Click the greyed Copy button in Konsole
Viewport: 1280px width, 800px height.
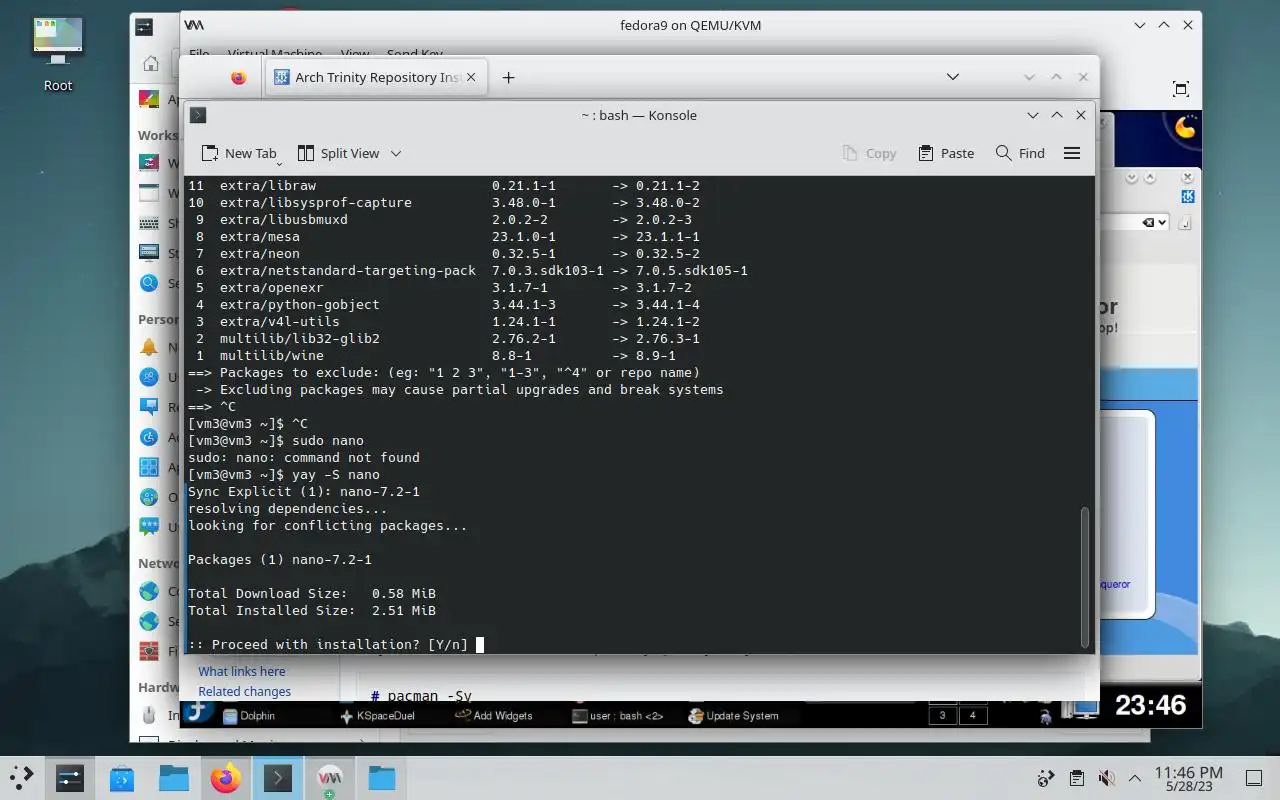point(869,153)
